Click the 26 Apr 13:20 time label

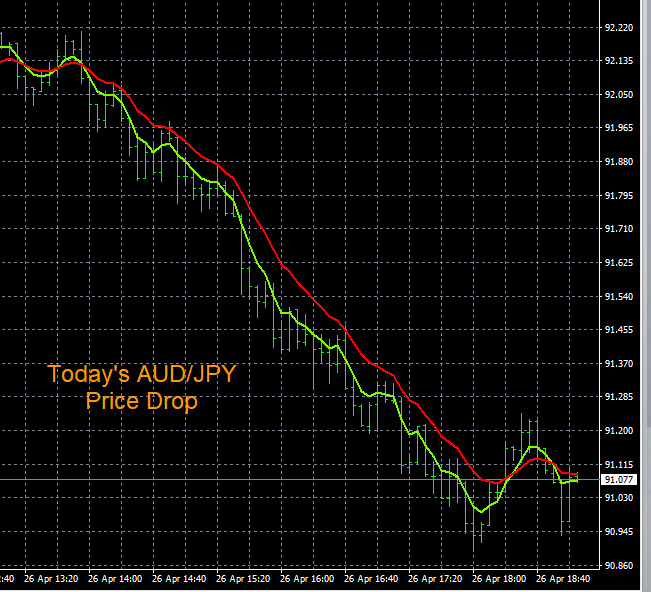[x=50, y=578]
